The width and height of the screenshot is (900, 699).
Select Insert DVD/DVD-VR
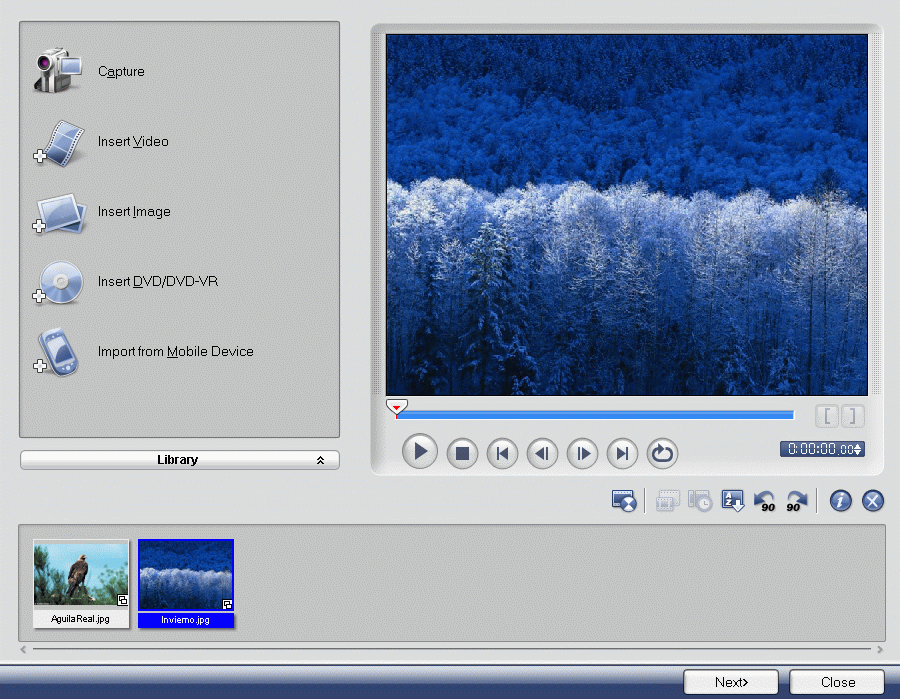coord(59,282)
